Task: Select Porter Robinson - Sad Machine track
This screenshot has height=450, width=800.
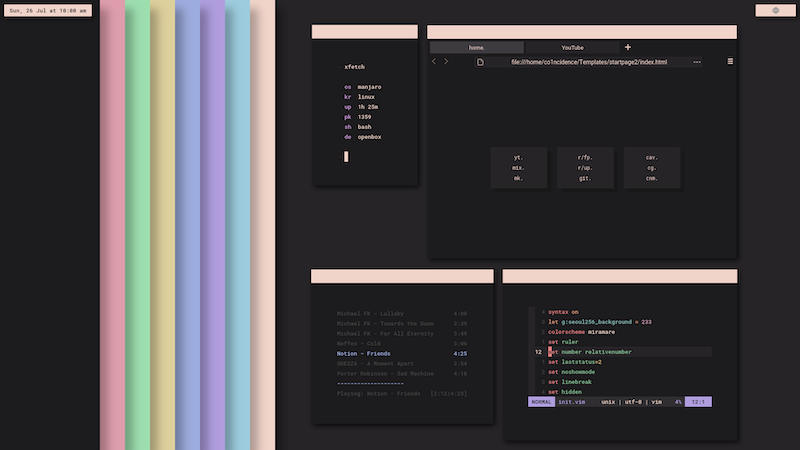Action: 402,373
